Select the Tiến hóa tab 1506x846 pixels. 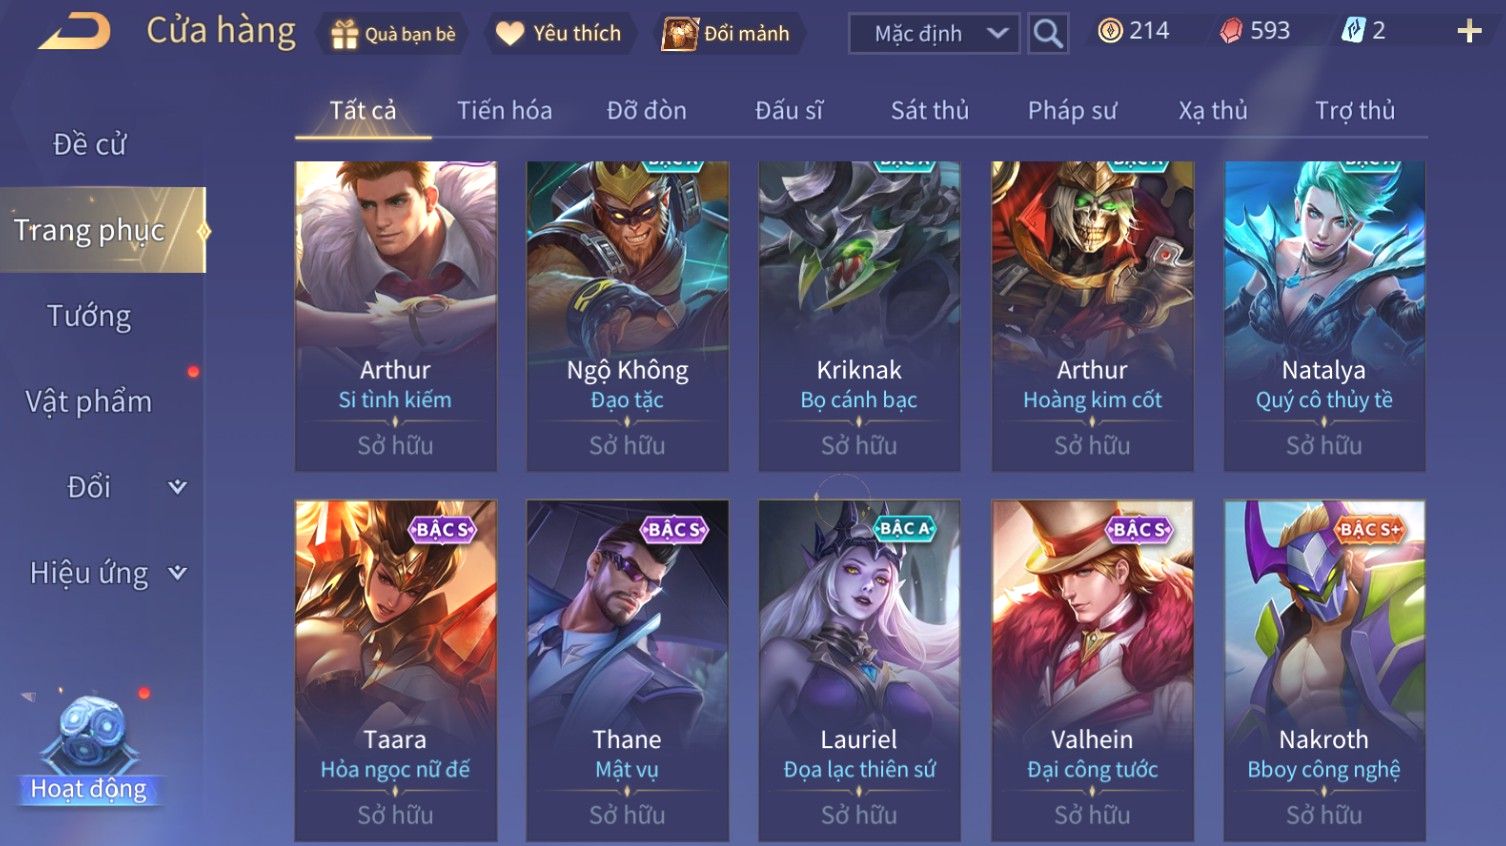[x=504, y=110]
